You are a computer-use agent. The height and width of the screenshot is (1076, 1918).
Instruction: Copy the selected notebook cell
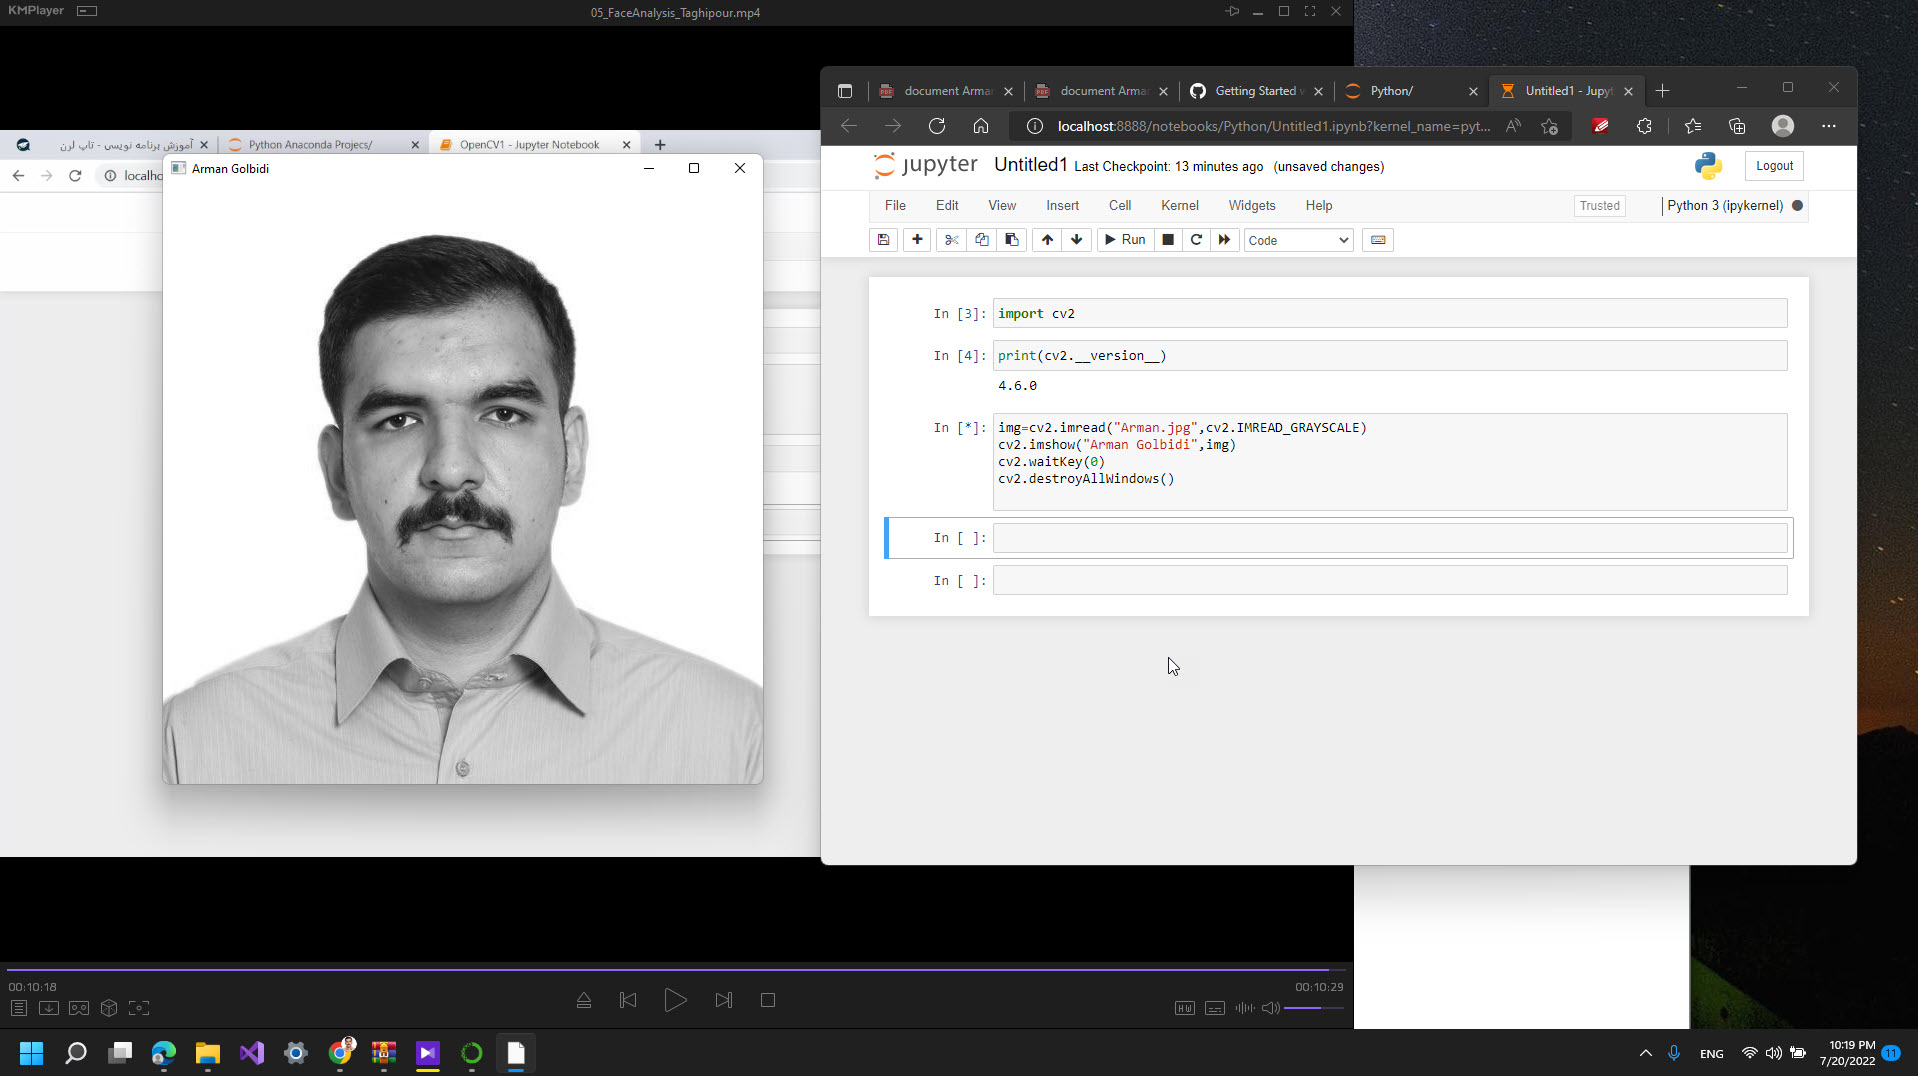point(981,240)
